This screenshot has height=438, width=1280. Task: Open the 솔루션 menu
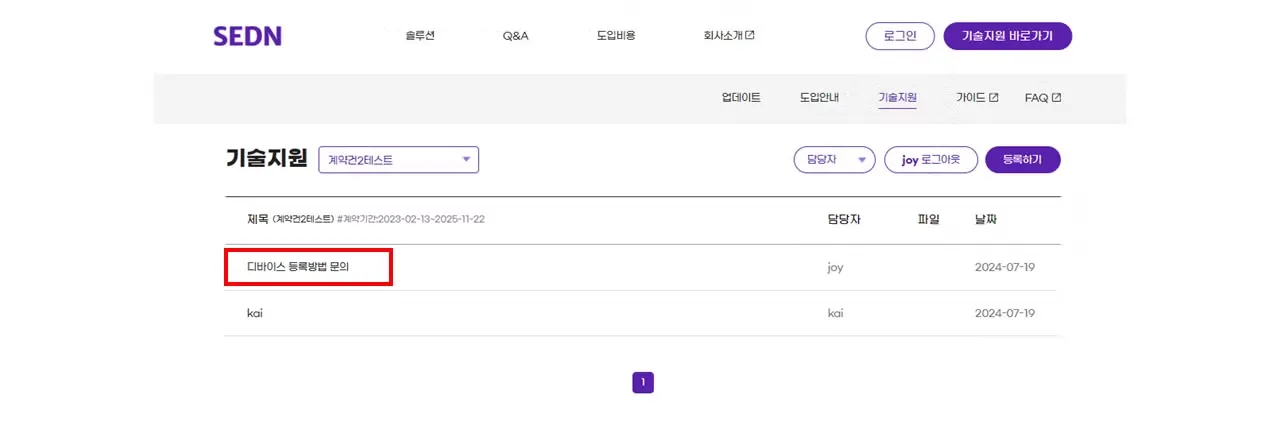pos(420,36)
